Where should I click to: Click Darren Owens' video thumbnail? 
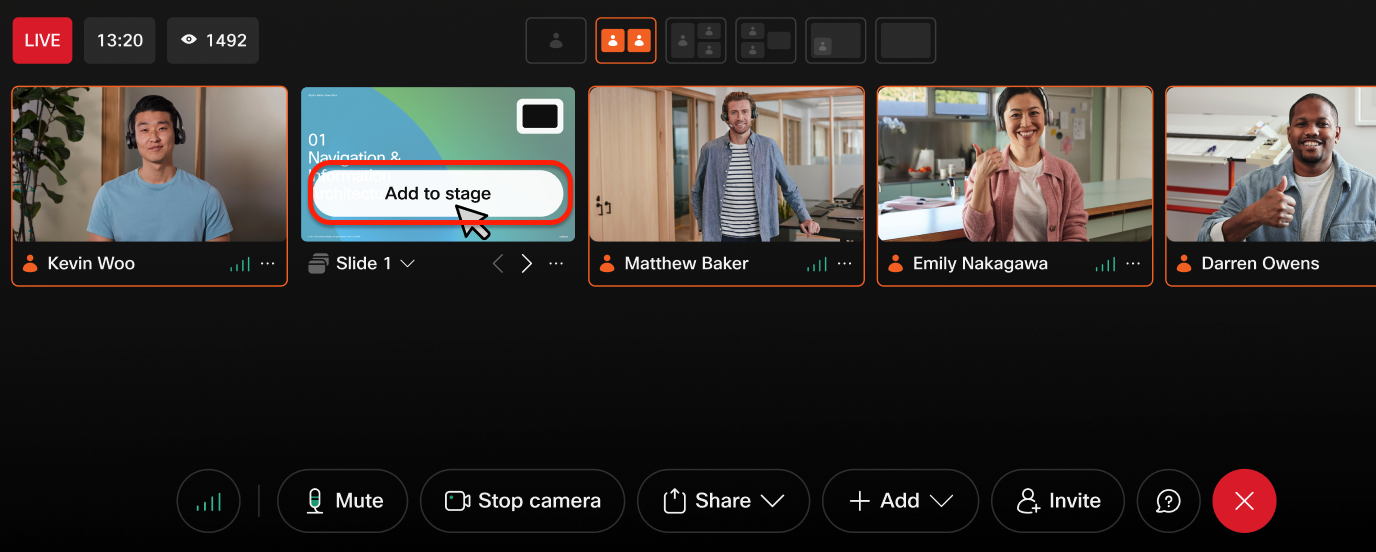click(x=1271, y=164)
